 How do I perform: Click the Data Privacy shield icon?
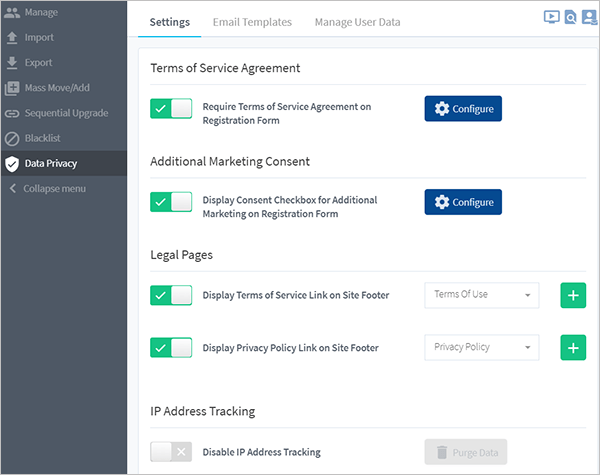pyautogui.click(x=12, y=164)
